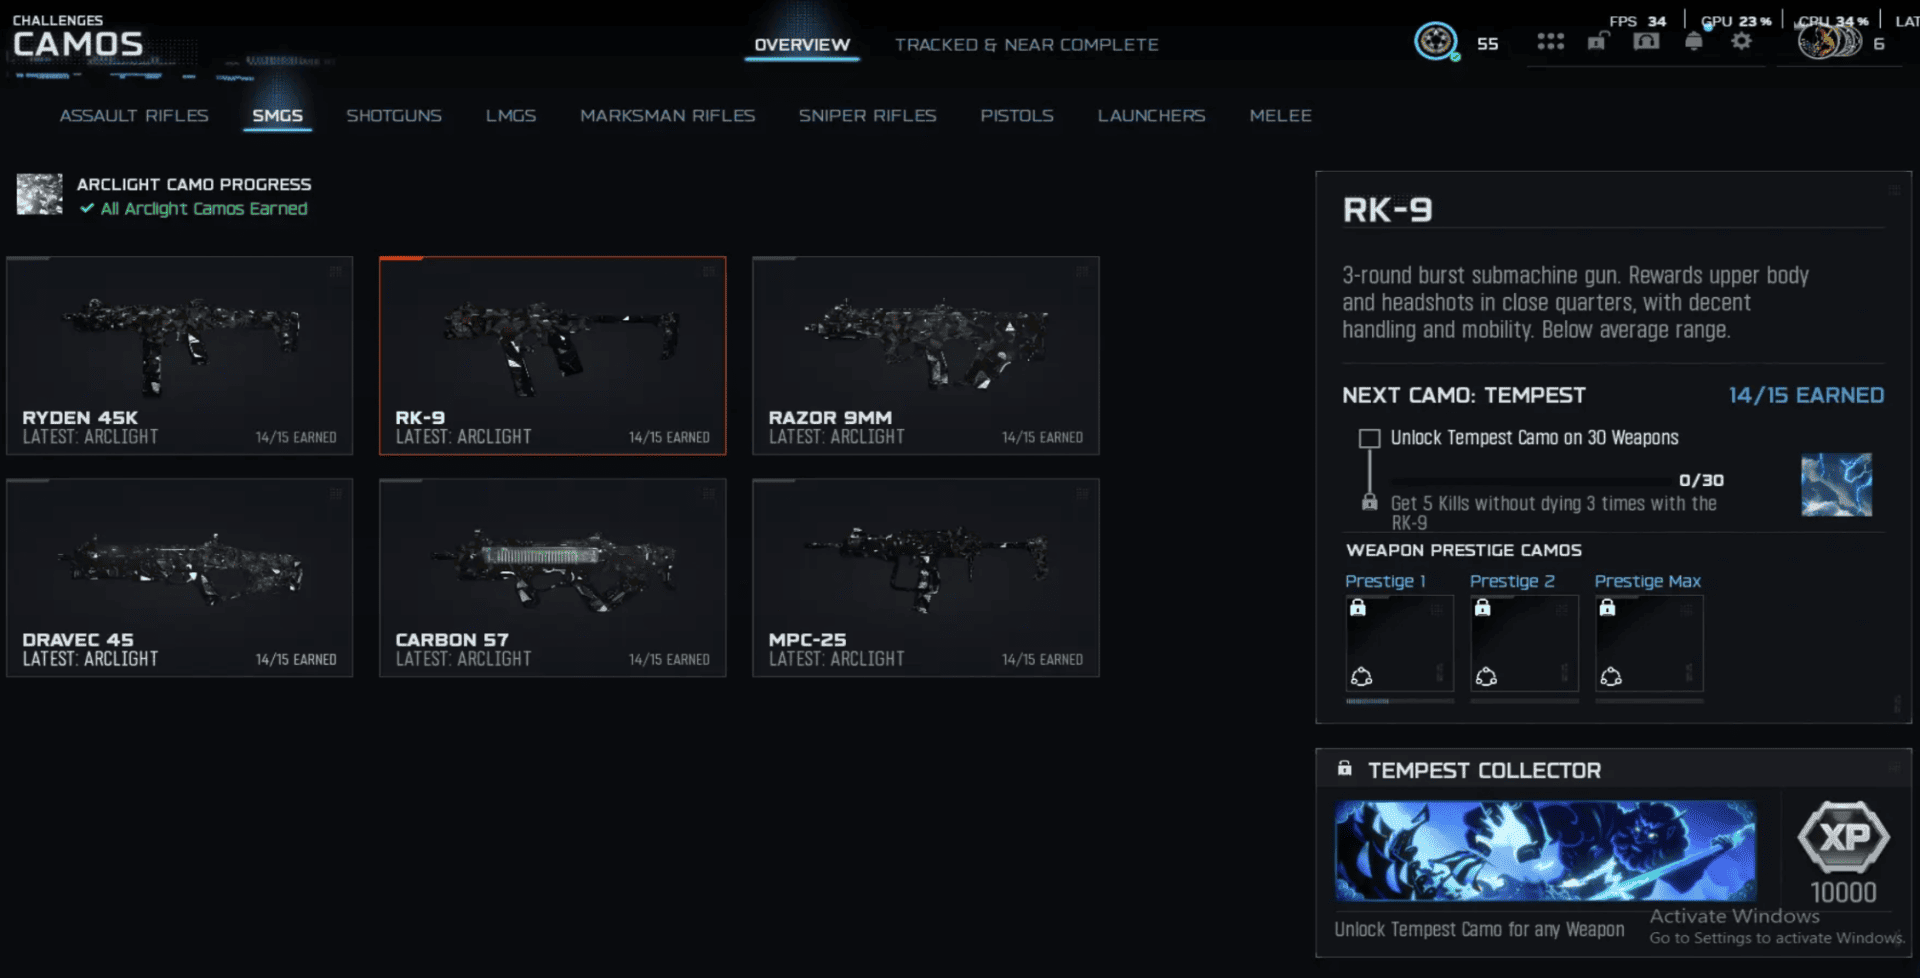1920x978 pixels.
Task: Select the LMGs category tab
Action: pyautogui.click(x=511, y=116)
